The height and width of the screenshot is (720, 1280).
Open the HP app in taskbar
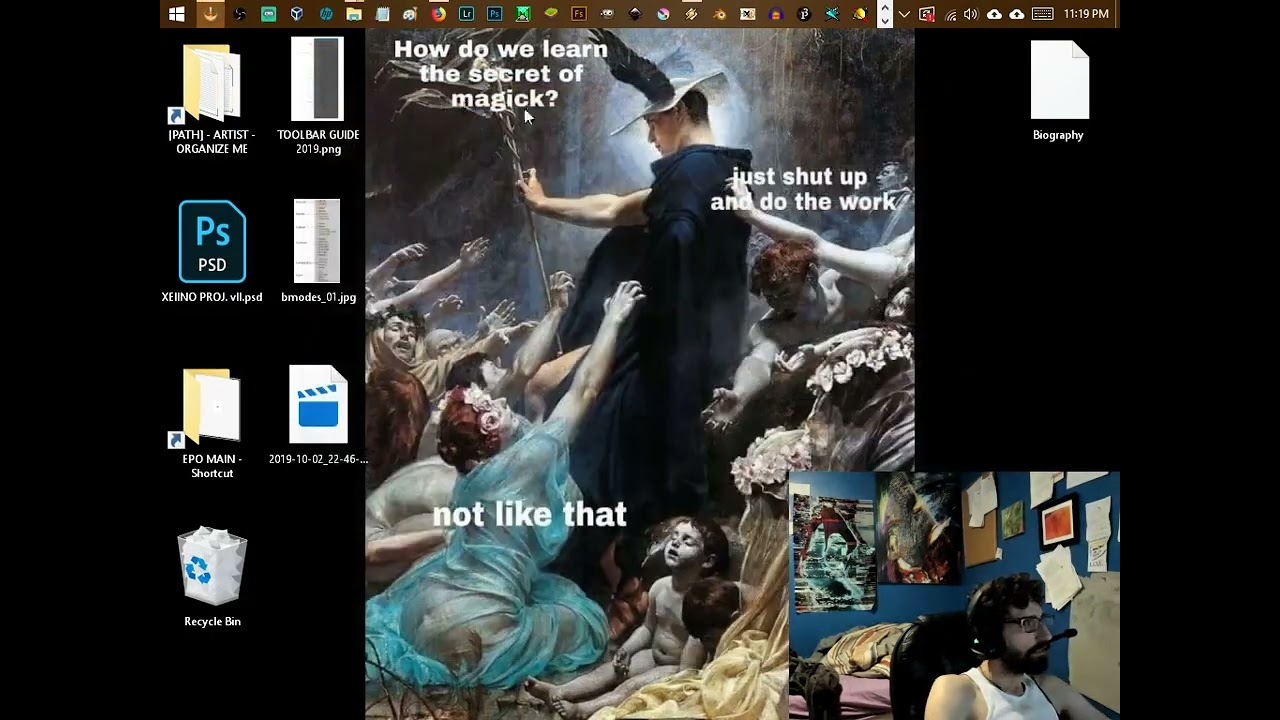pos(326,14)
